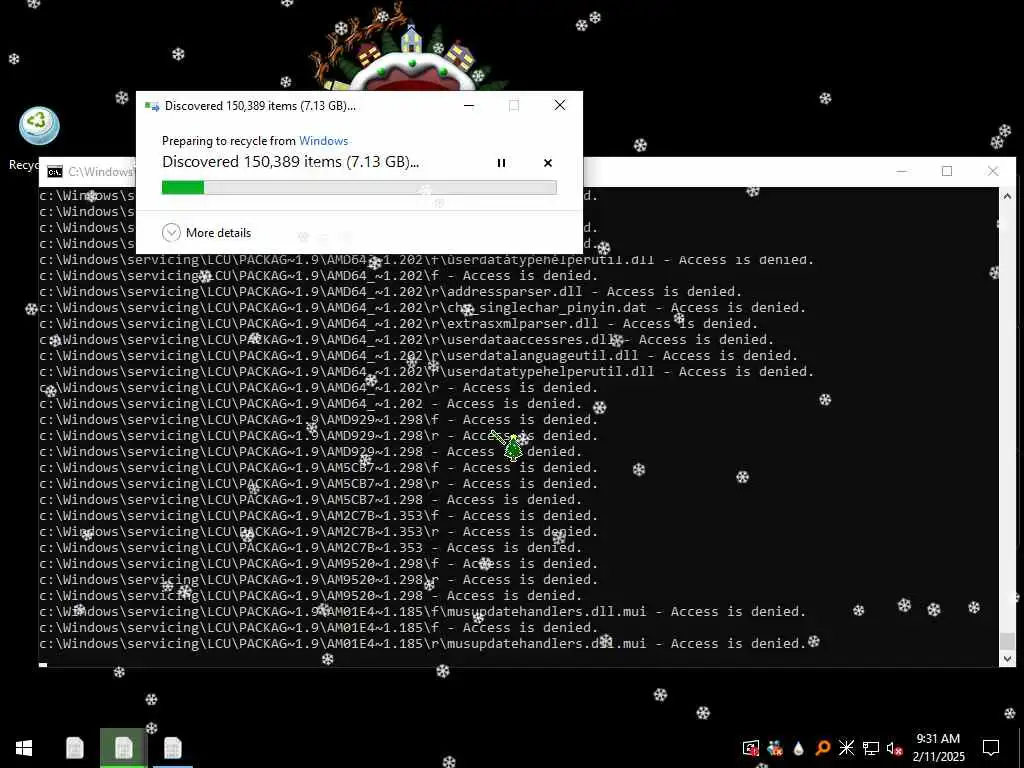This screenshot has height=768, width=1024.
Task: Maximize the command prompt window
Action: pos(947,171)
